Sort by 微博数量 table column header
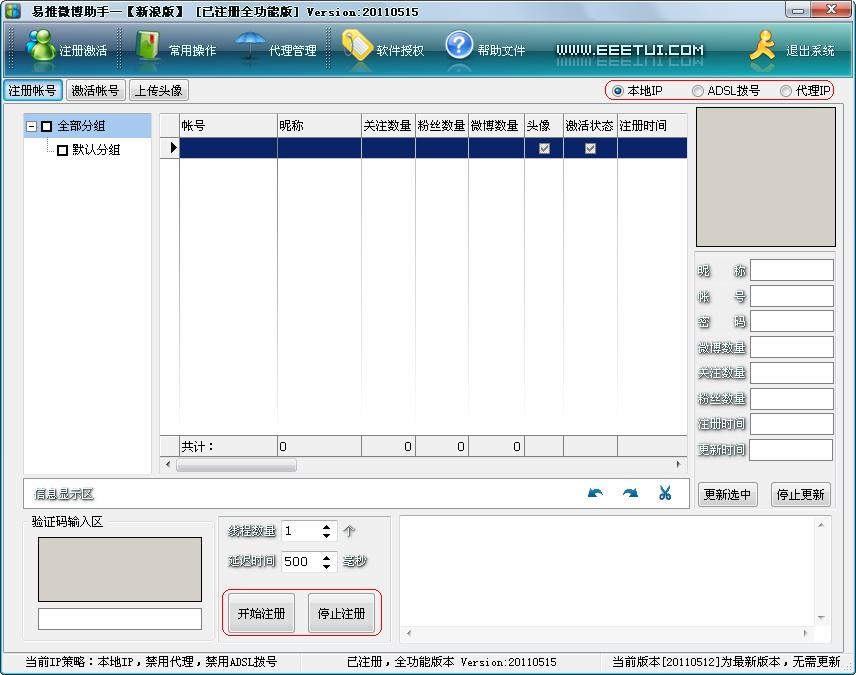Screen dimensions: 856x675 (x=496, y=126)
